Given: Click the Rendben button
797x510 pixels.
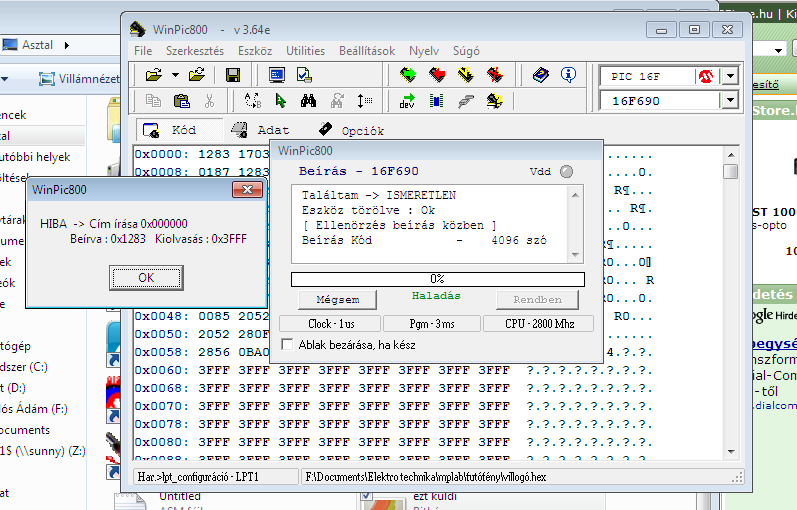Looking at the screenshot, I should pyautogui.click(x=537, y=299).
